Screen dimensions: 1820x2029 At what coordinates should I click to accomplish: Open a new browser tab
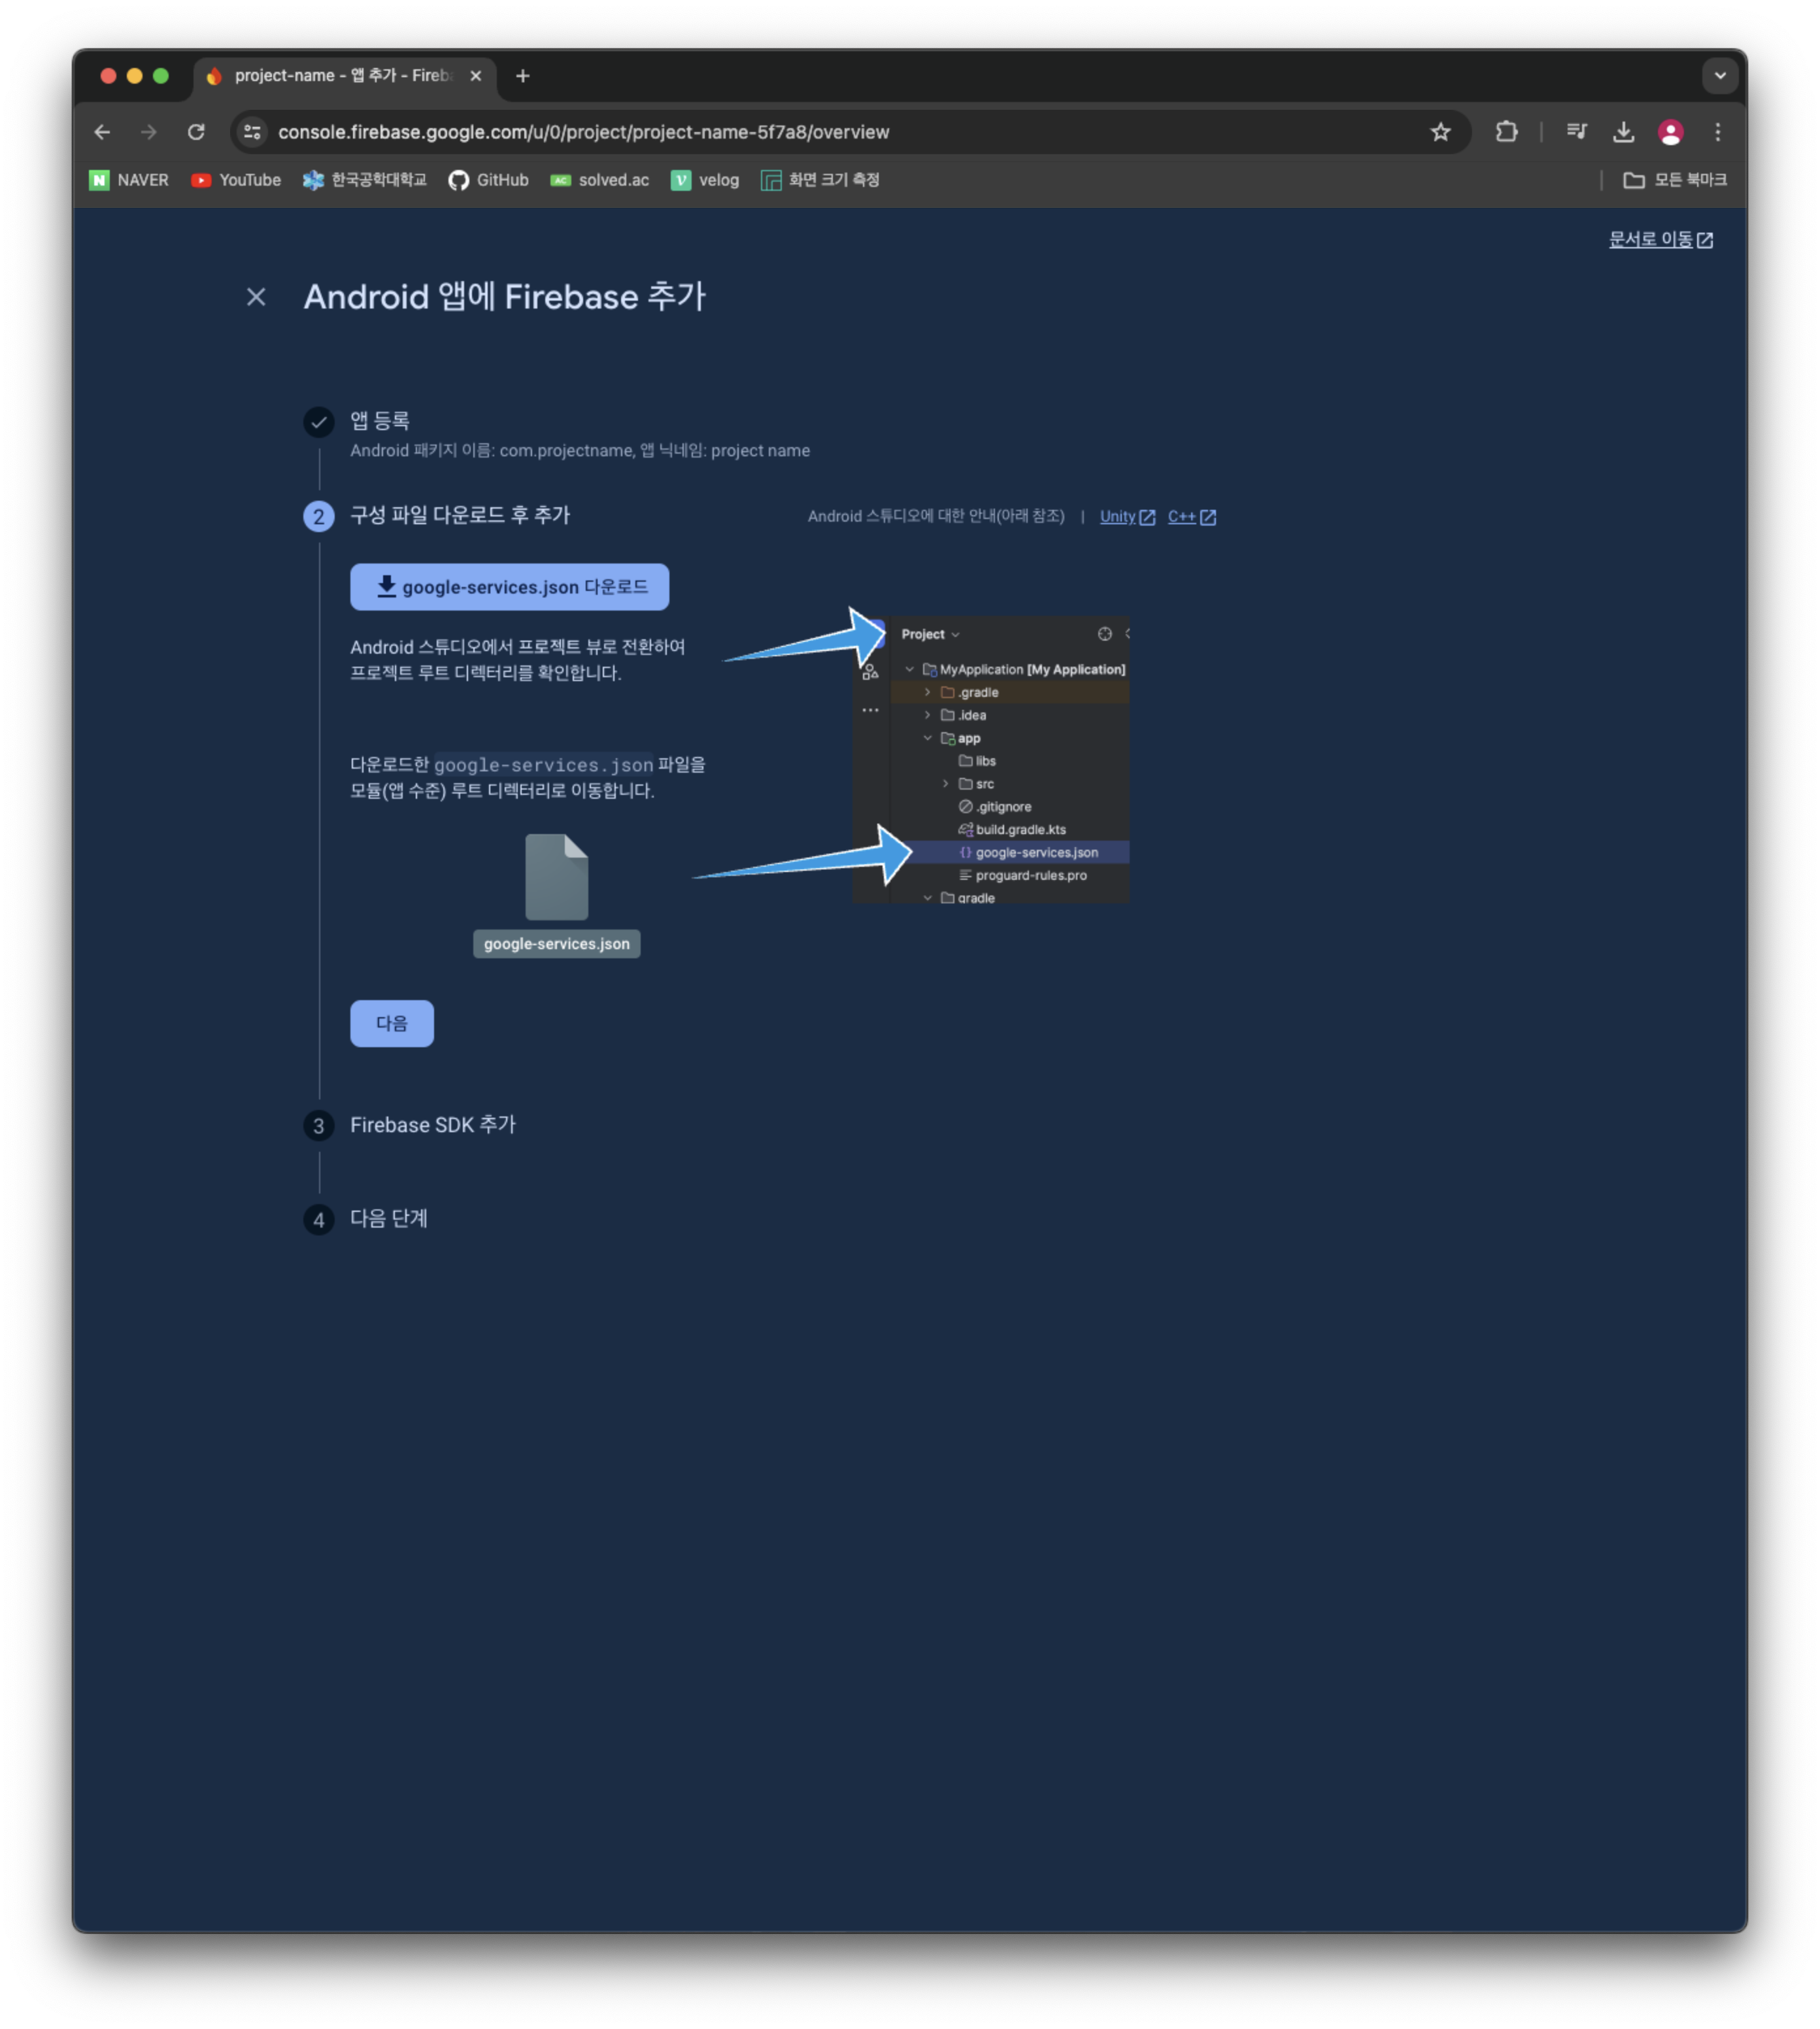523,76
